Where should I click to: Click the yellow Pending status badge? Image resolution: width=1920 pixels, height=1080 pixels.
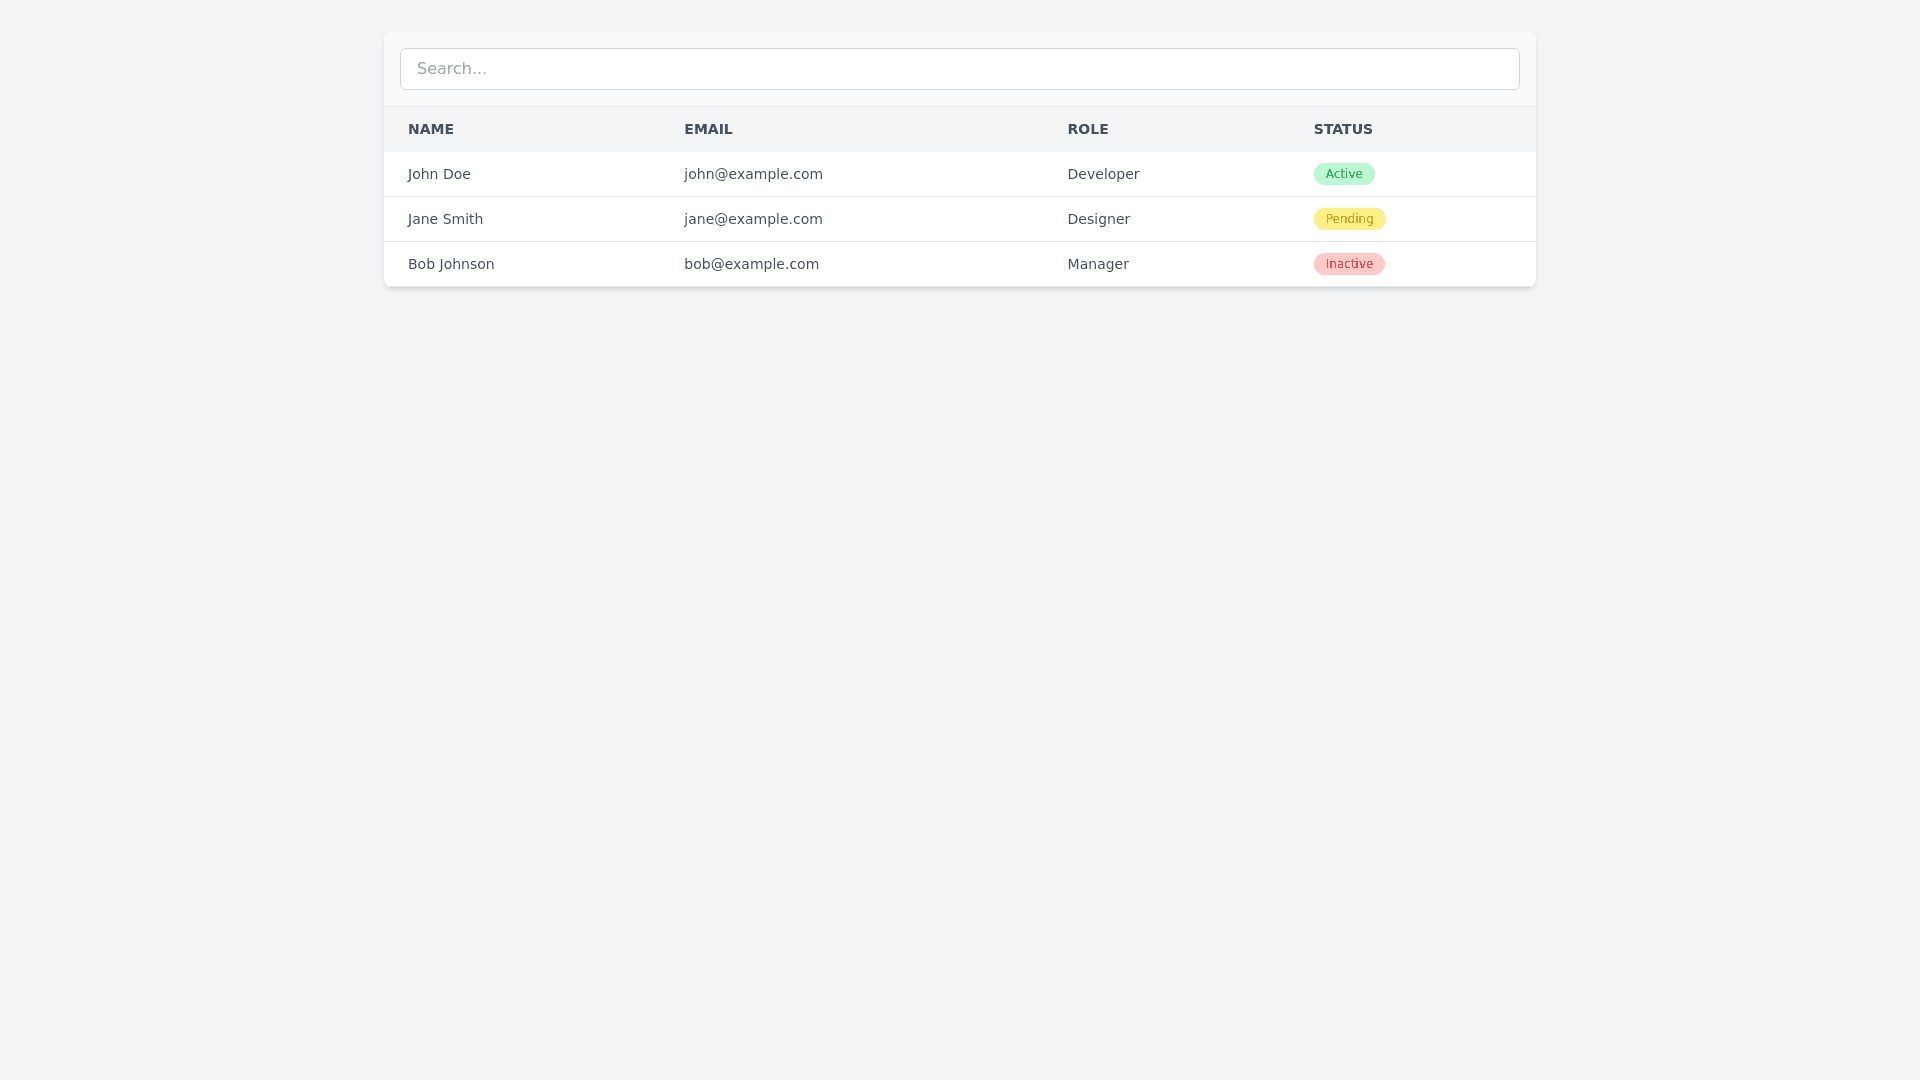point(1349,219)
